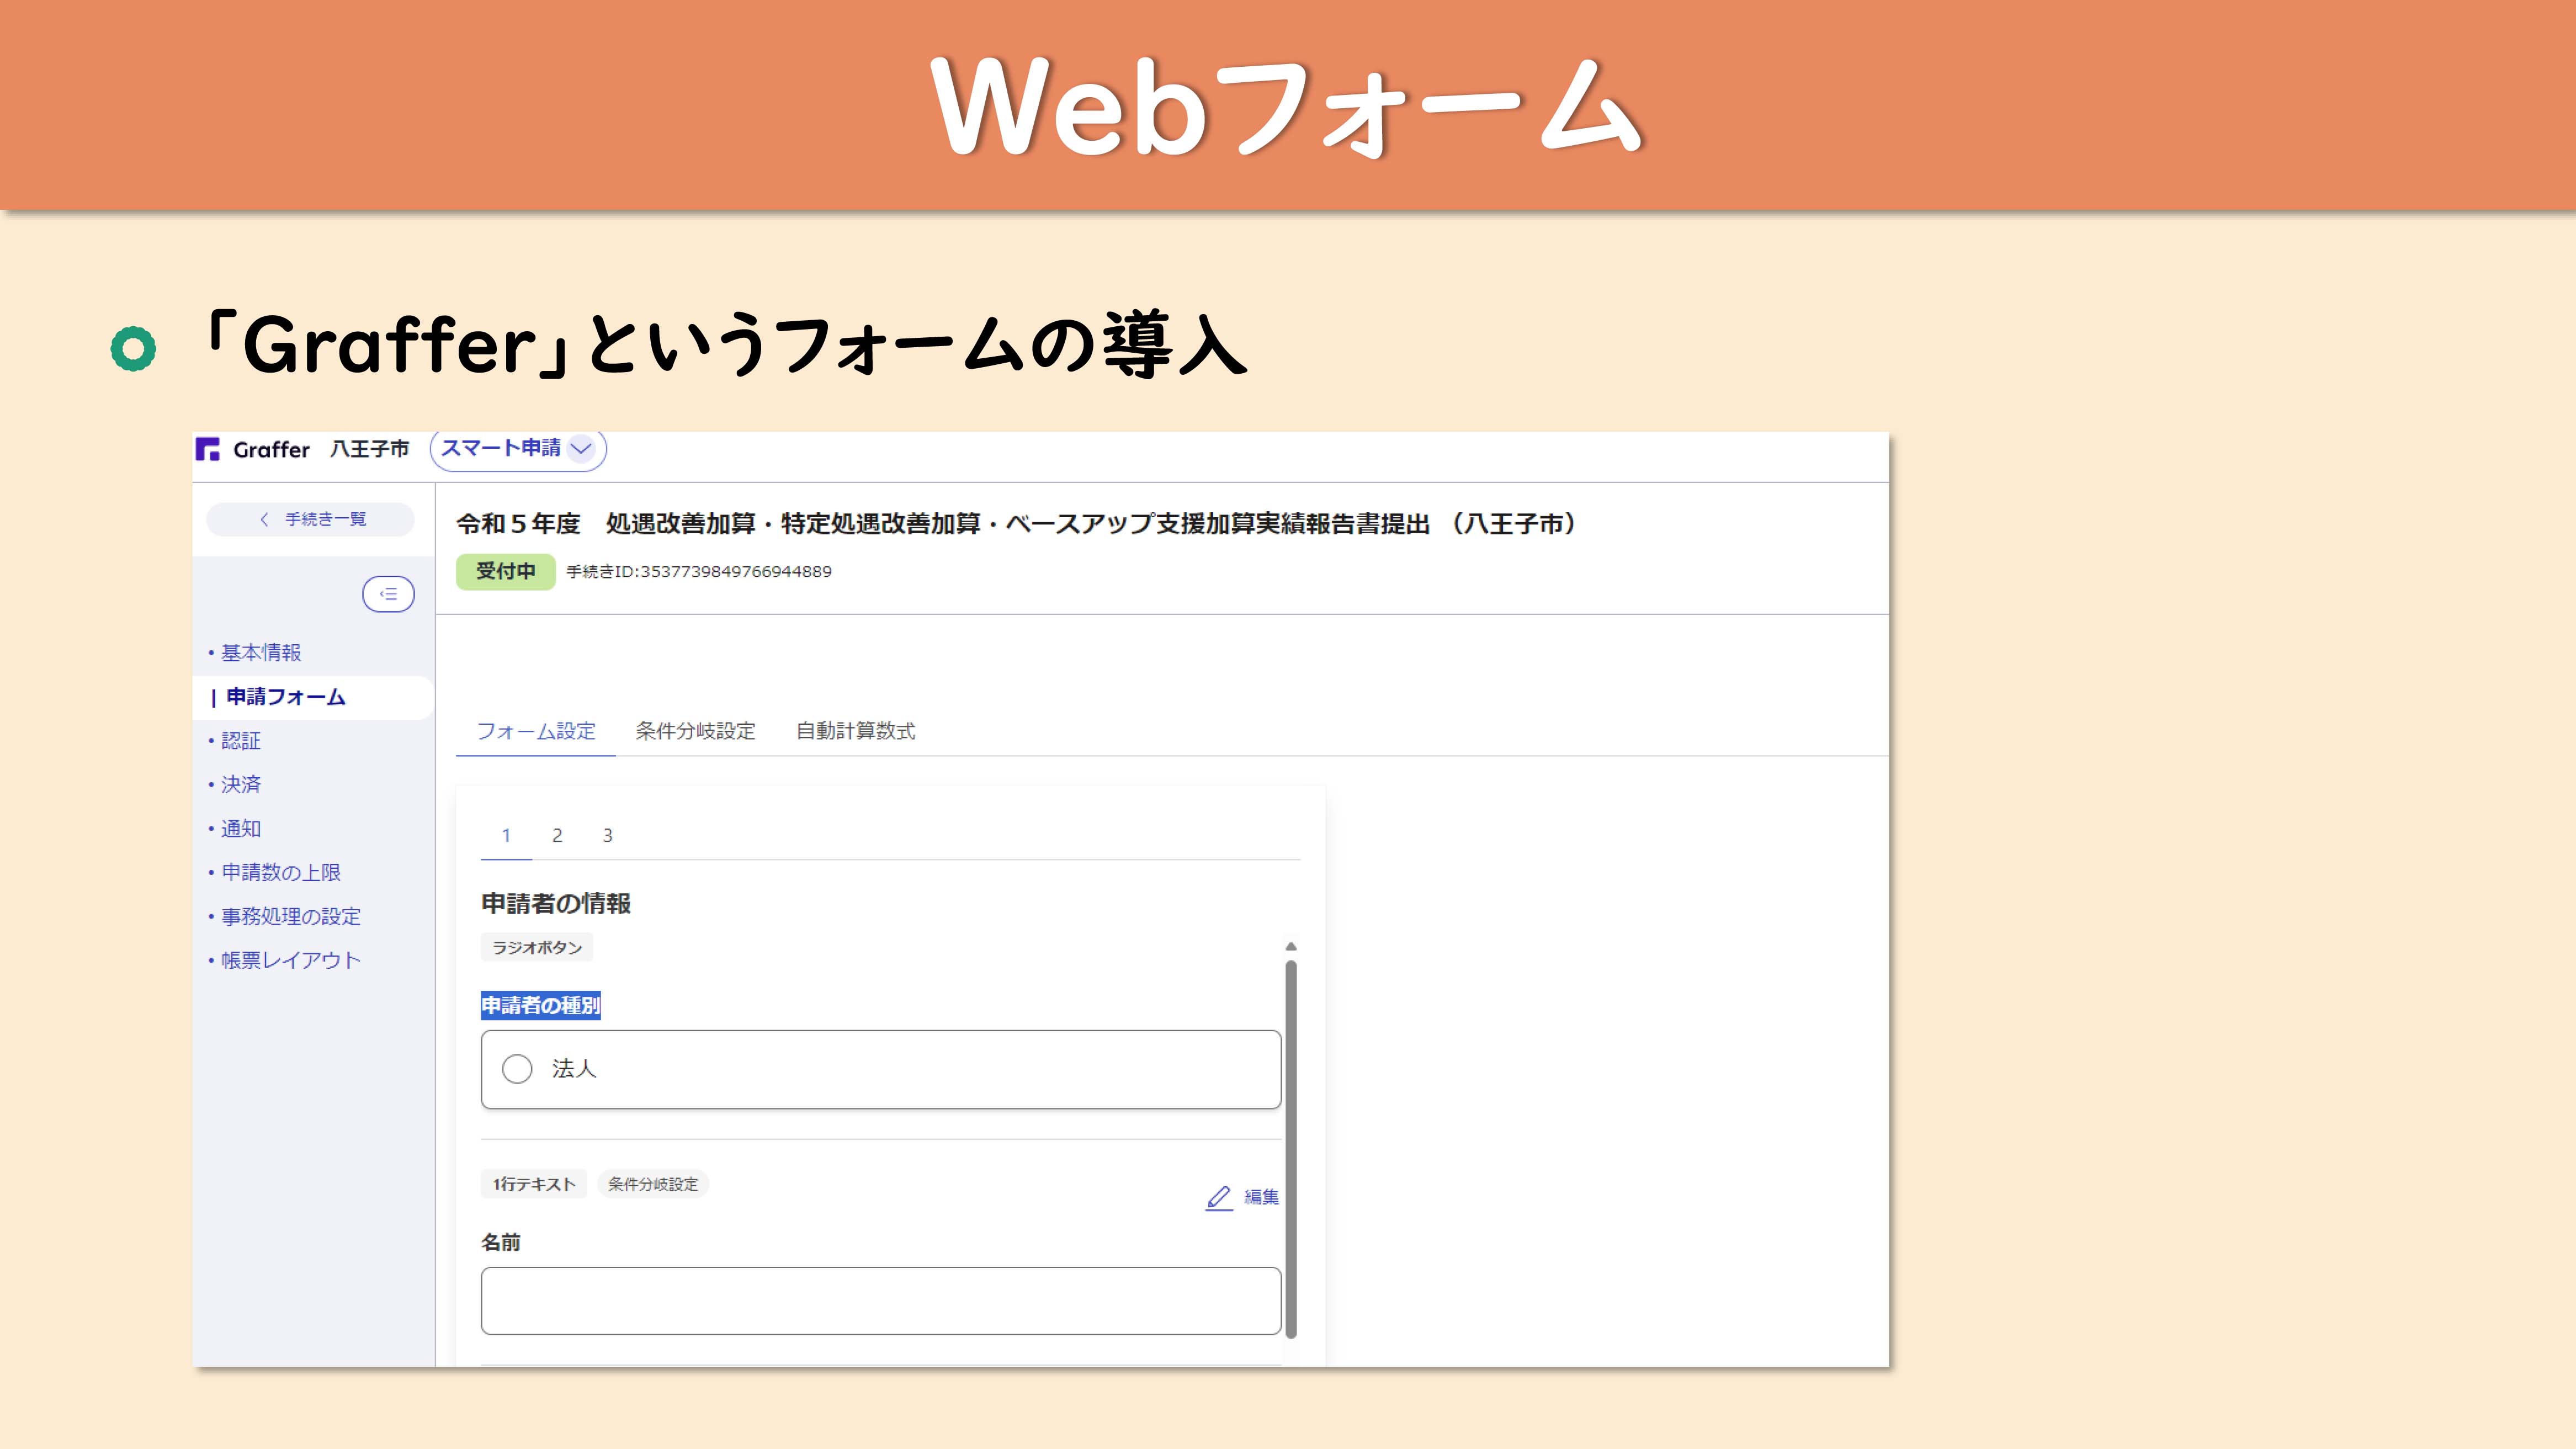
Task: Switch to the フォーム設定 tab
Action: pyautogui.click(x=536, y=731)
